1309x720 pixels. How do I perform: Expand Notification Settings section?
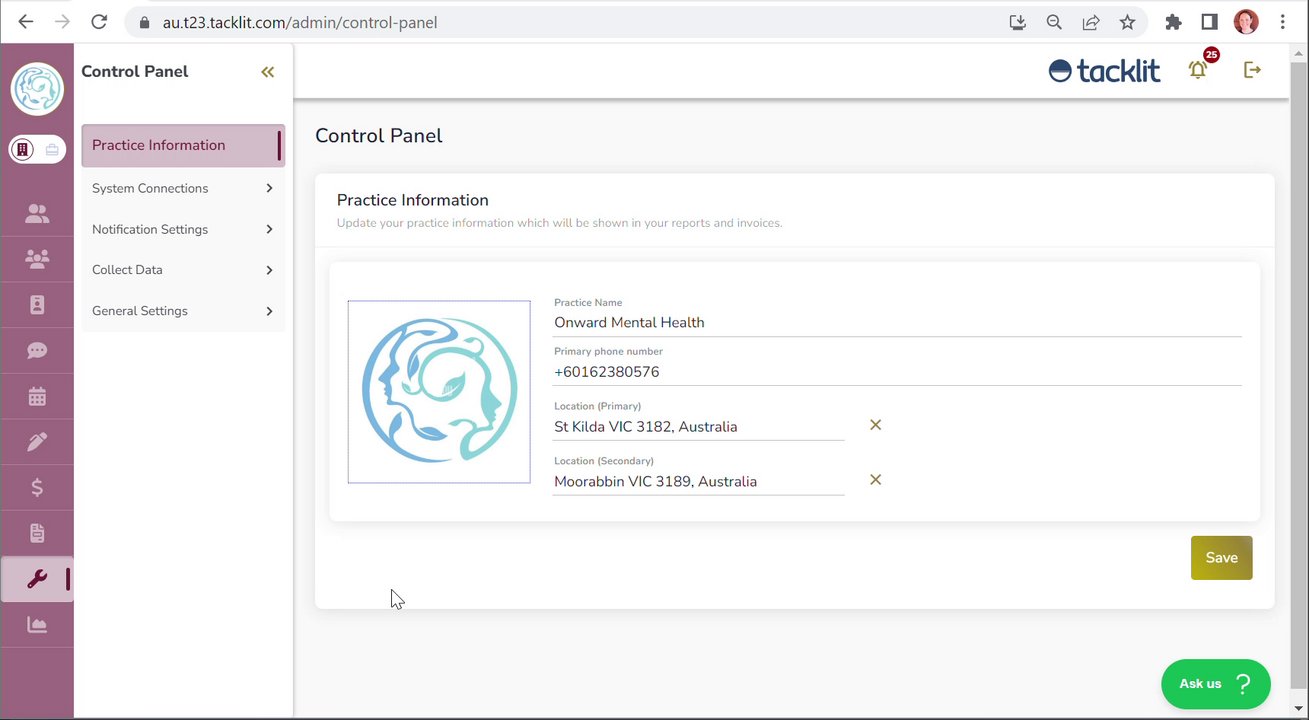click(182, 229)
